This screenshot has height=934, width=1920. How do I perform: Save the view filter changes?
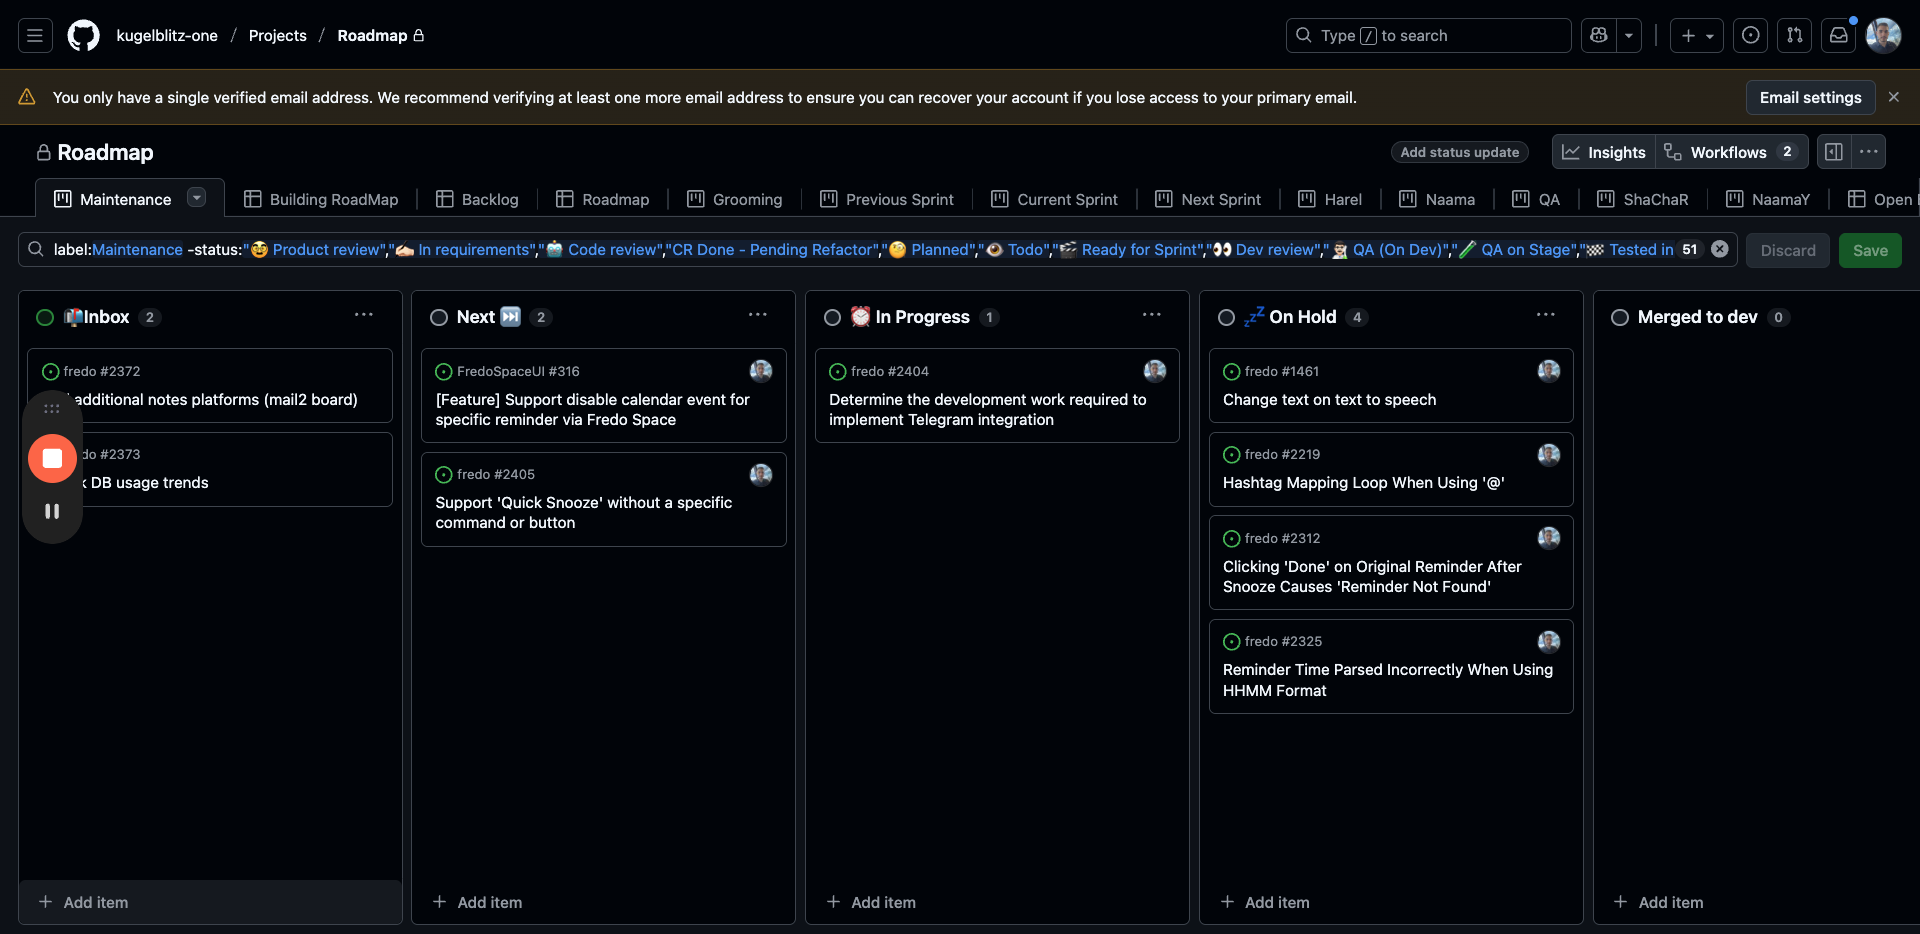pos(1869,250)
